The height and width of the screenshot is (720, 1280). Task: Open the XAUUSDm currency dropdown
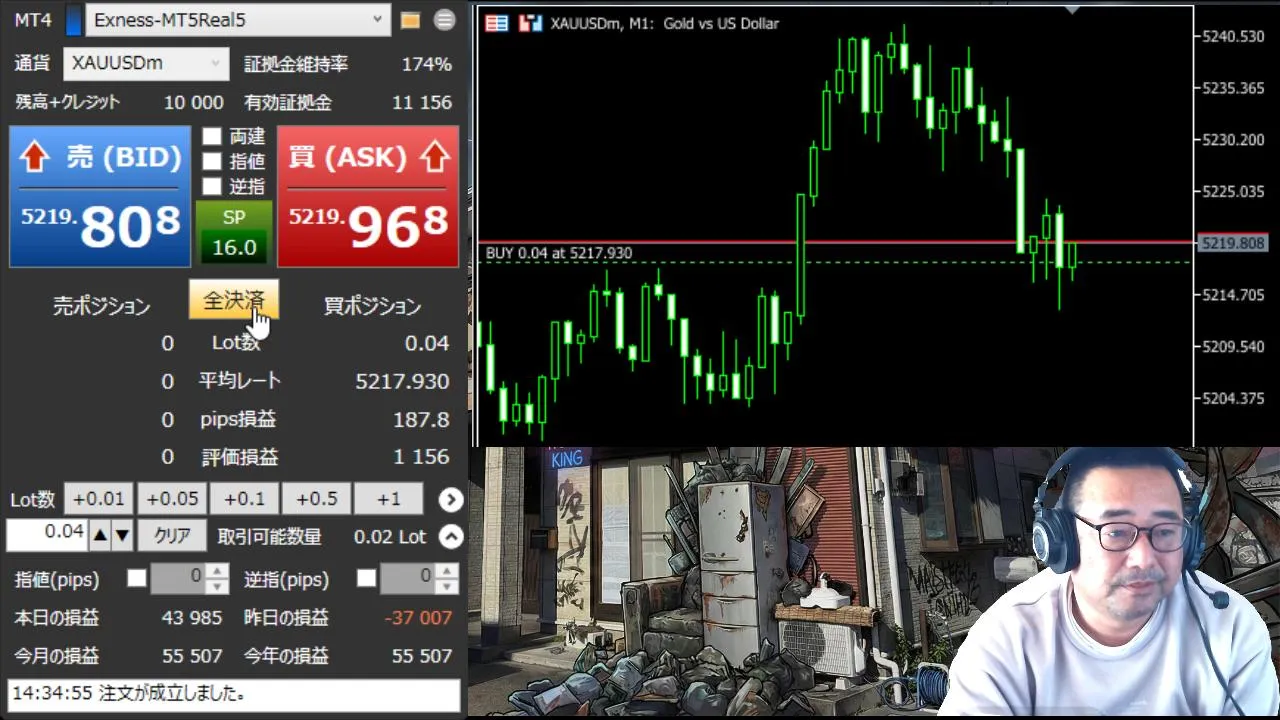(x=146, y=63)
